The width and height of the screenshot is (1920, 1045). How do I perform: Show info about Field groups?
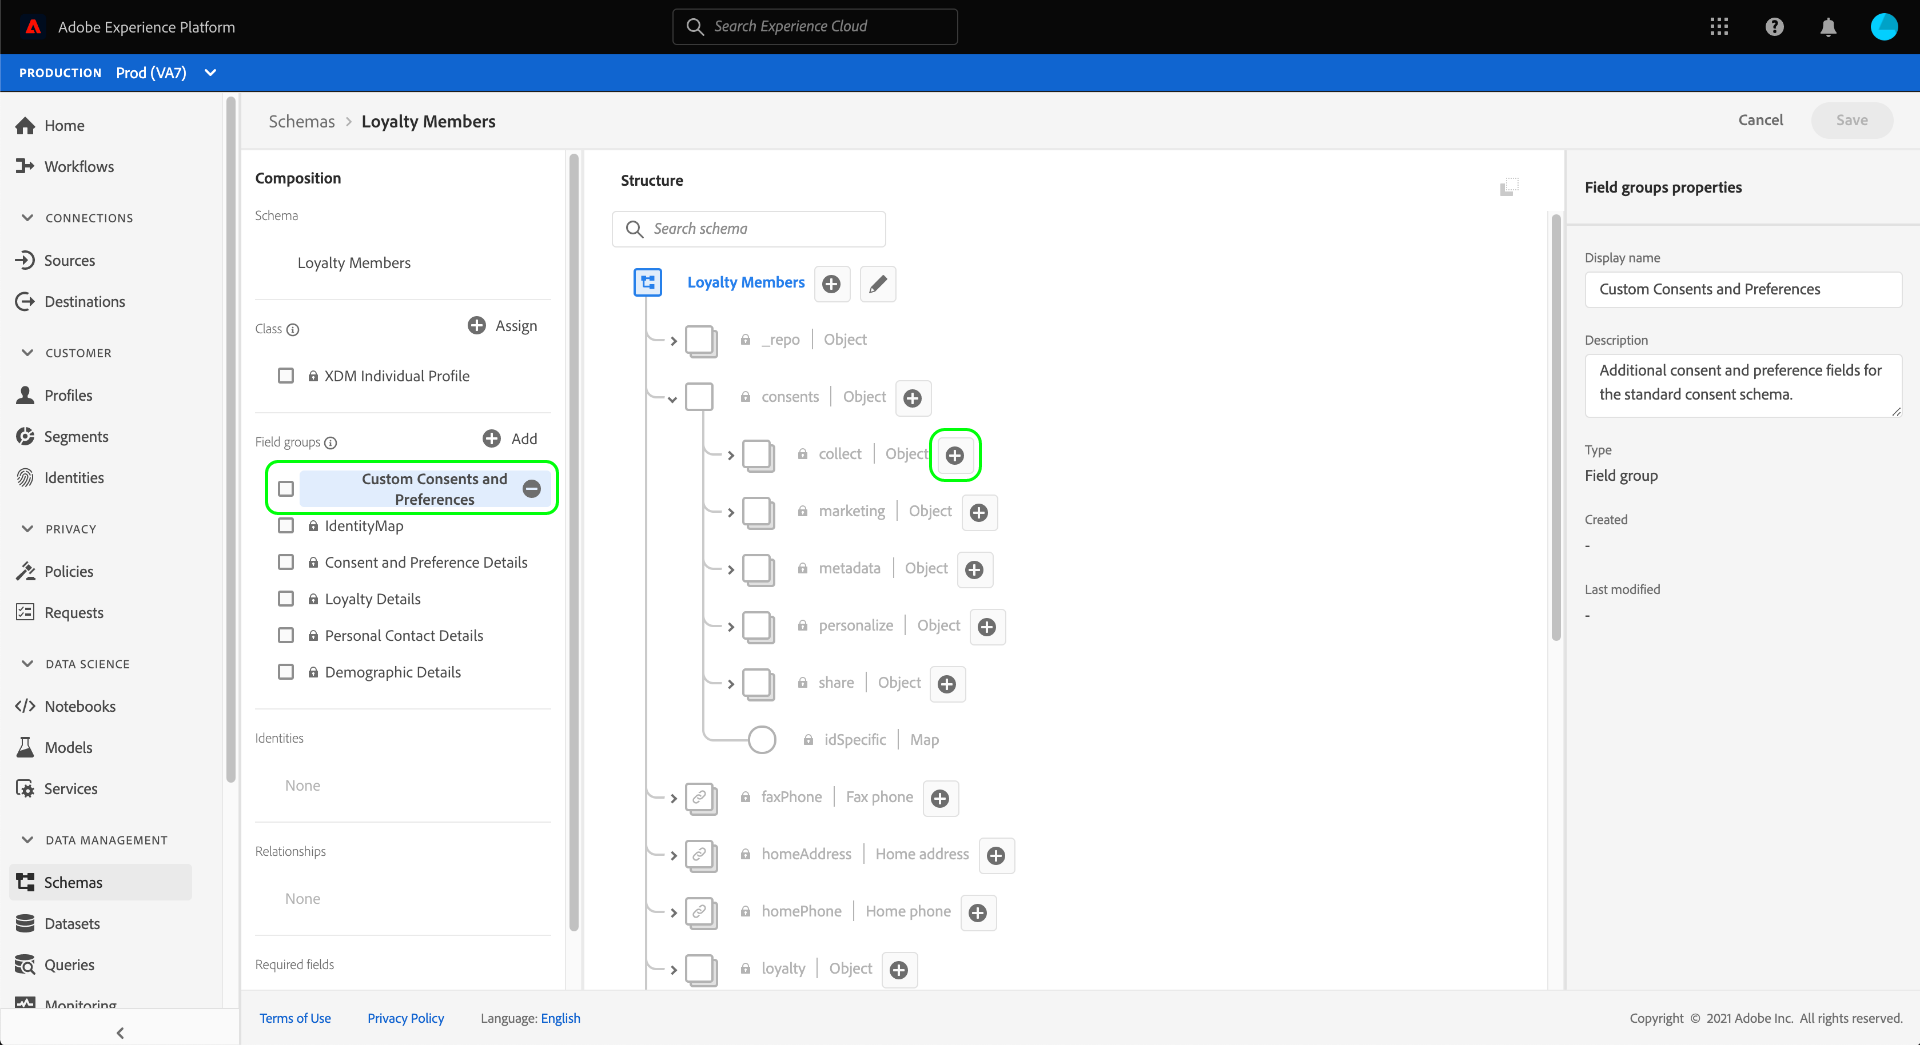click(331, 443)
